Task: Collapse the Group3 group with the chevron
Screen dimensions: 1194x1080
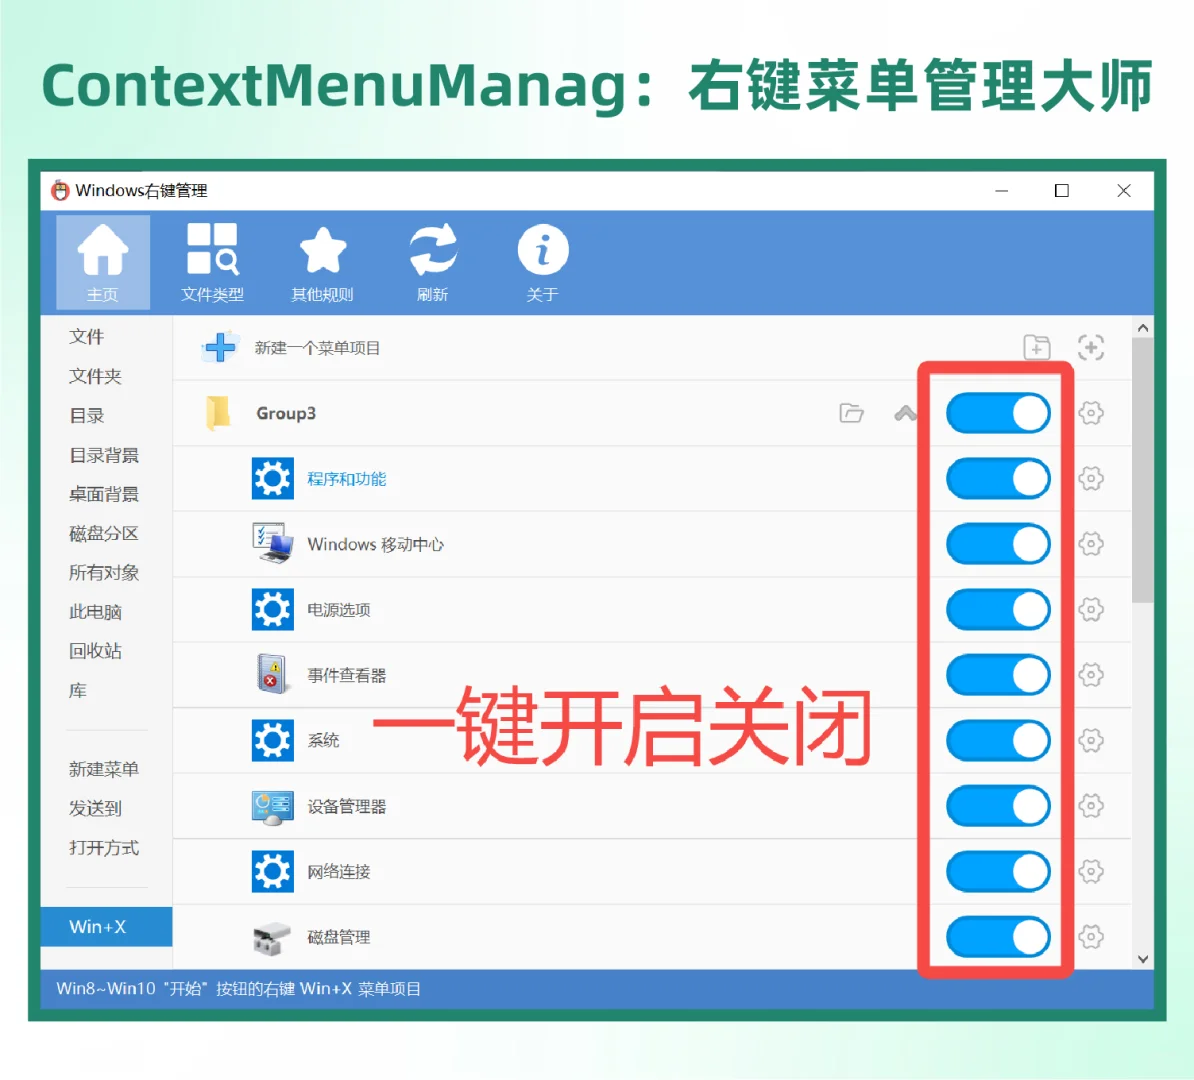Action: pyautogui.click(x=905, y=413)
